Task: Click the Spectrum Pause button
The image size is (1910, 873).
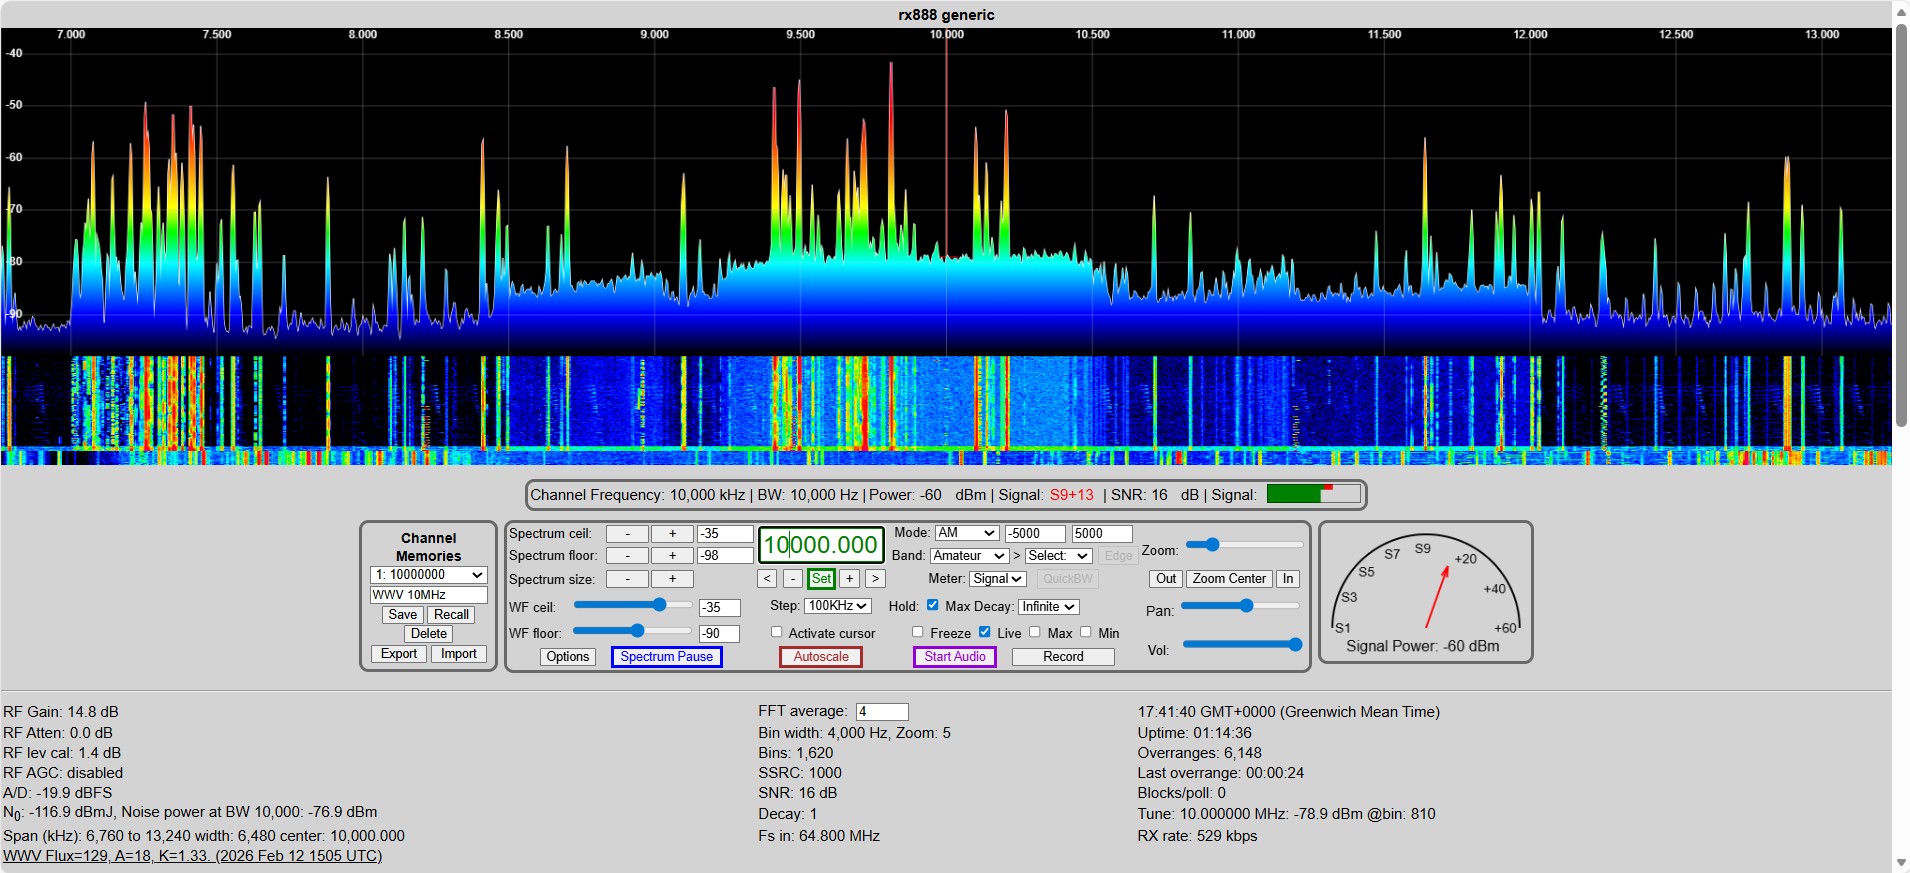Action: tap(666, 657)
